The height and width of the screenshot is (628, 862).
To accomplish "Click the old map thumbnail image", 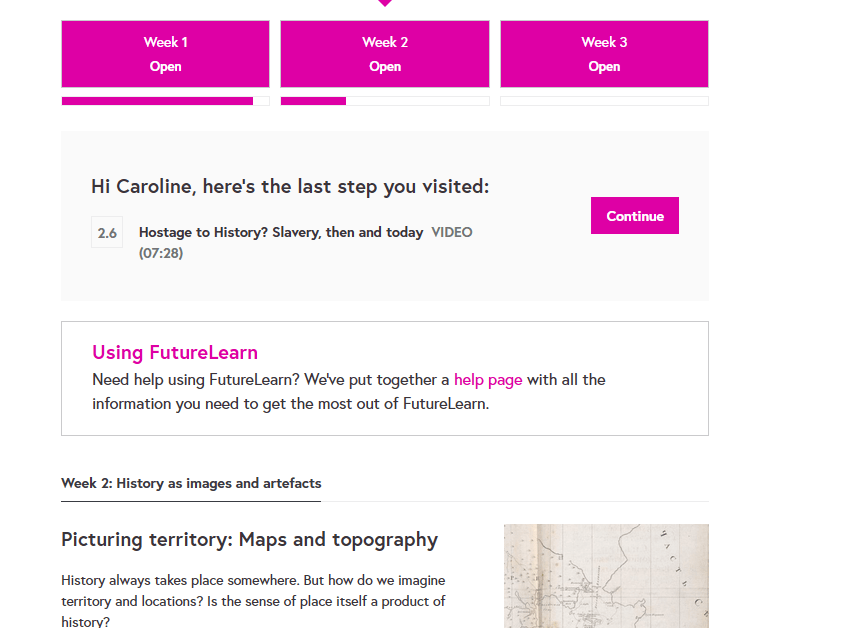I will 606,576.
